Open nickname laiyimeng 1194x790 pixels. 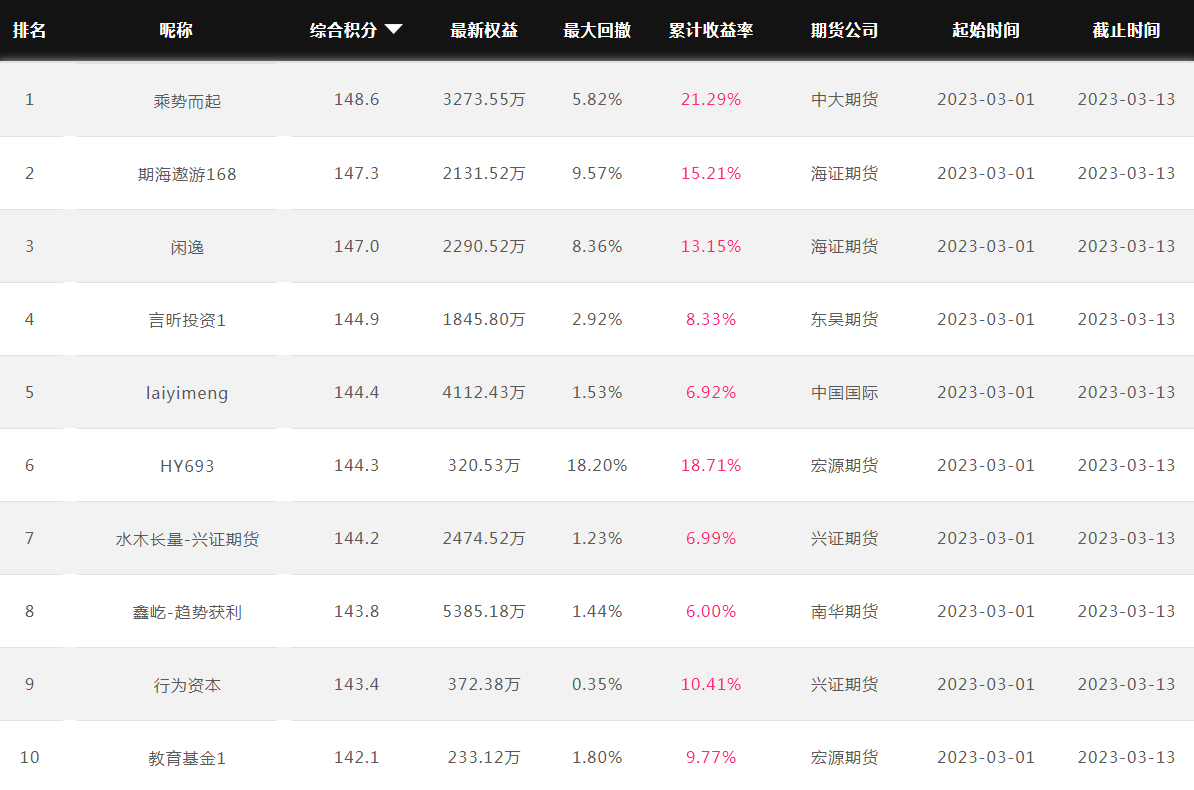coord(187,393)
